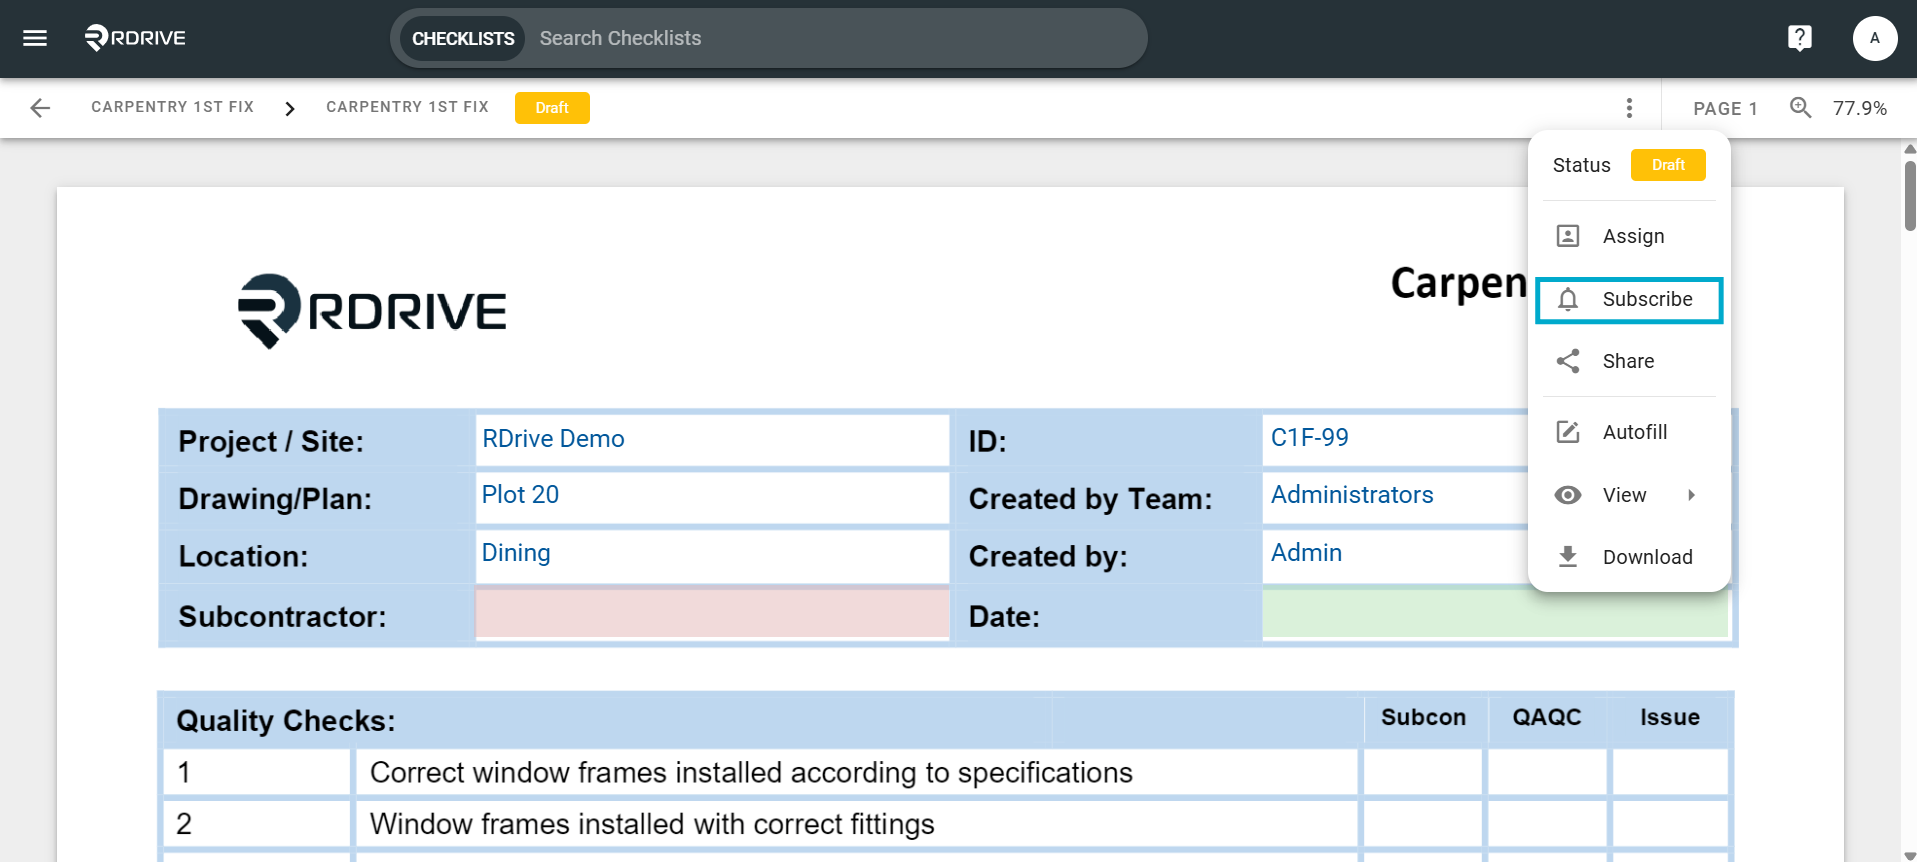The width and height of the screenshot is (1917, 862).
Task: Open the Draft status selector in menu
Action: (x=1668, y=165)
